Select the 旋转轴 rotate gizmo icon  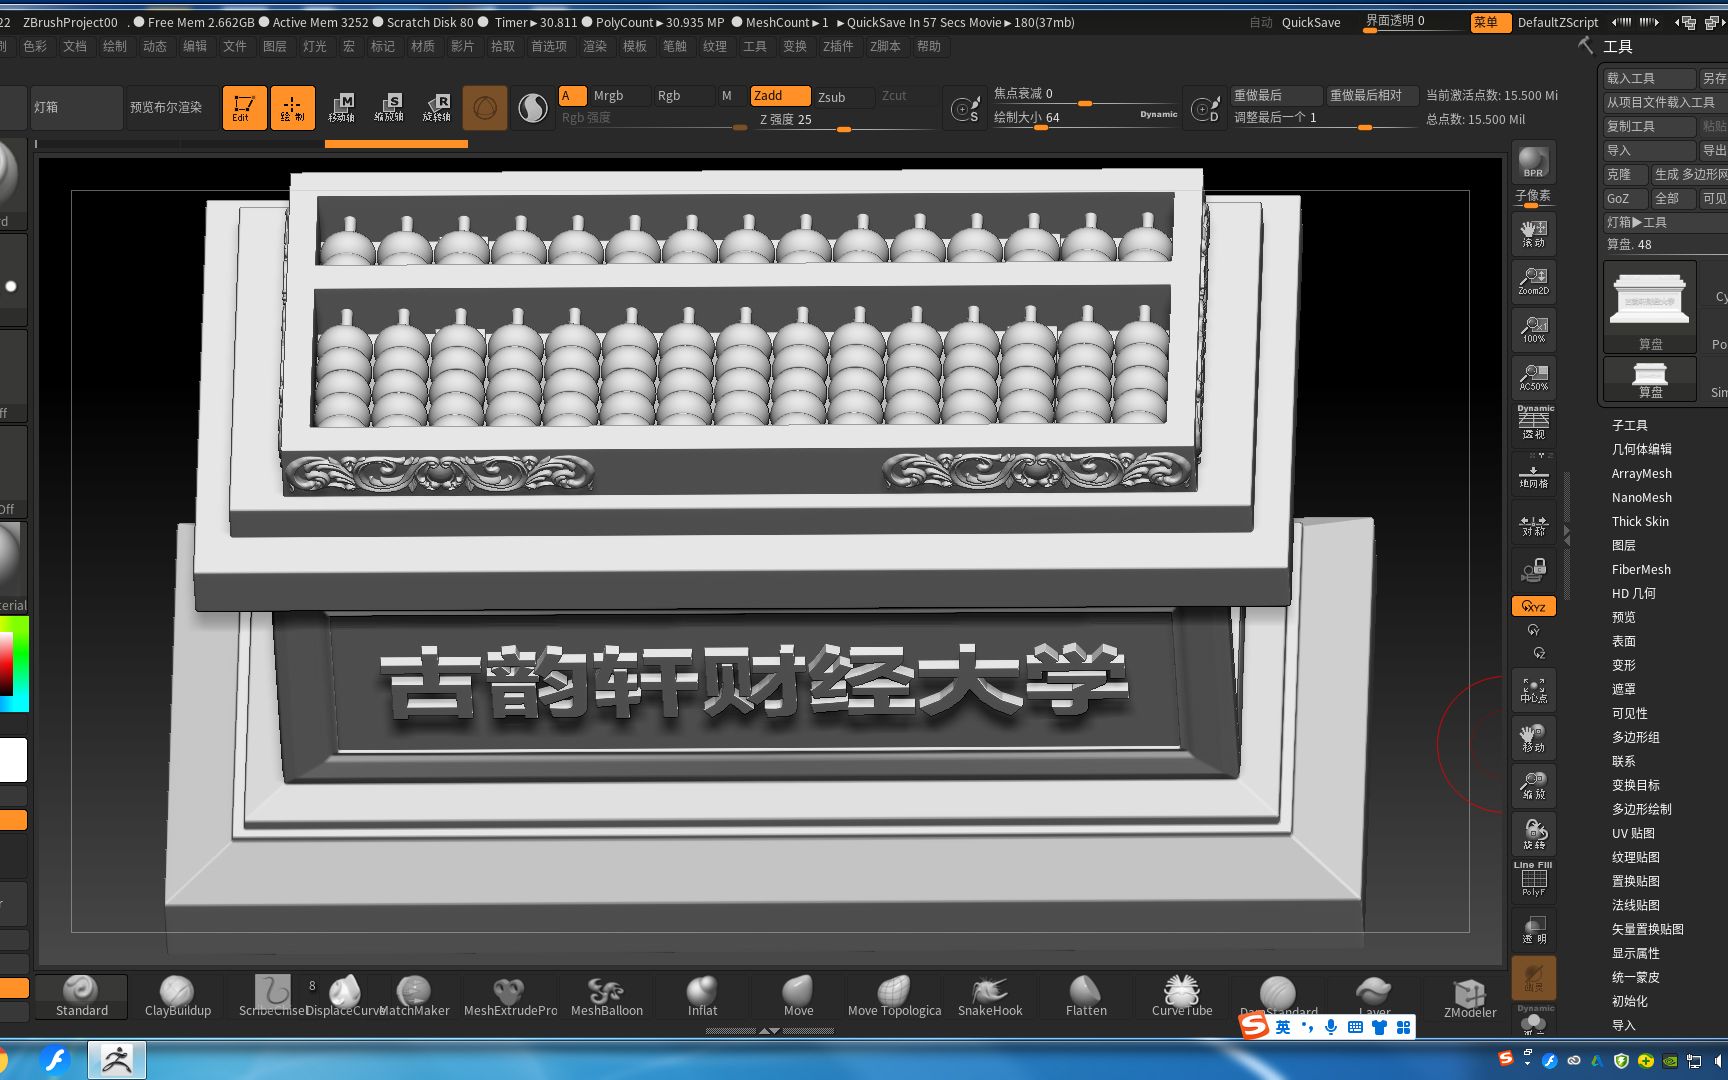click(437, 108)
